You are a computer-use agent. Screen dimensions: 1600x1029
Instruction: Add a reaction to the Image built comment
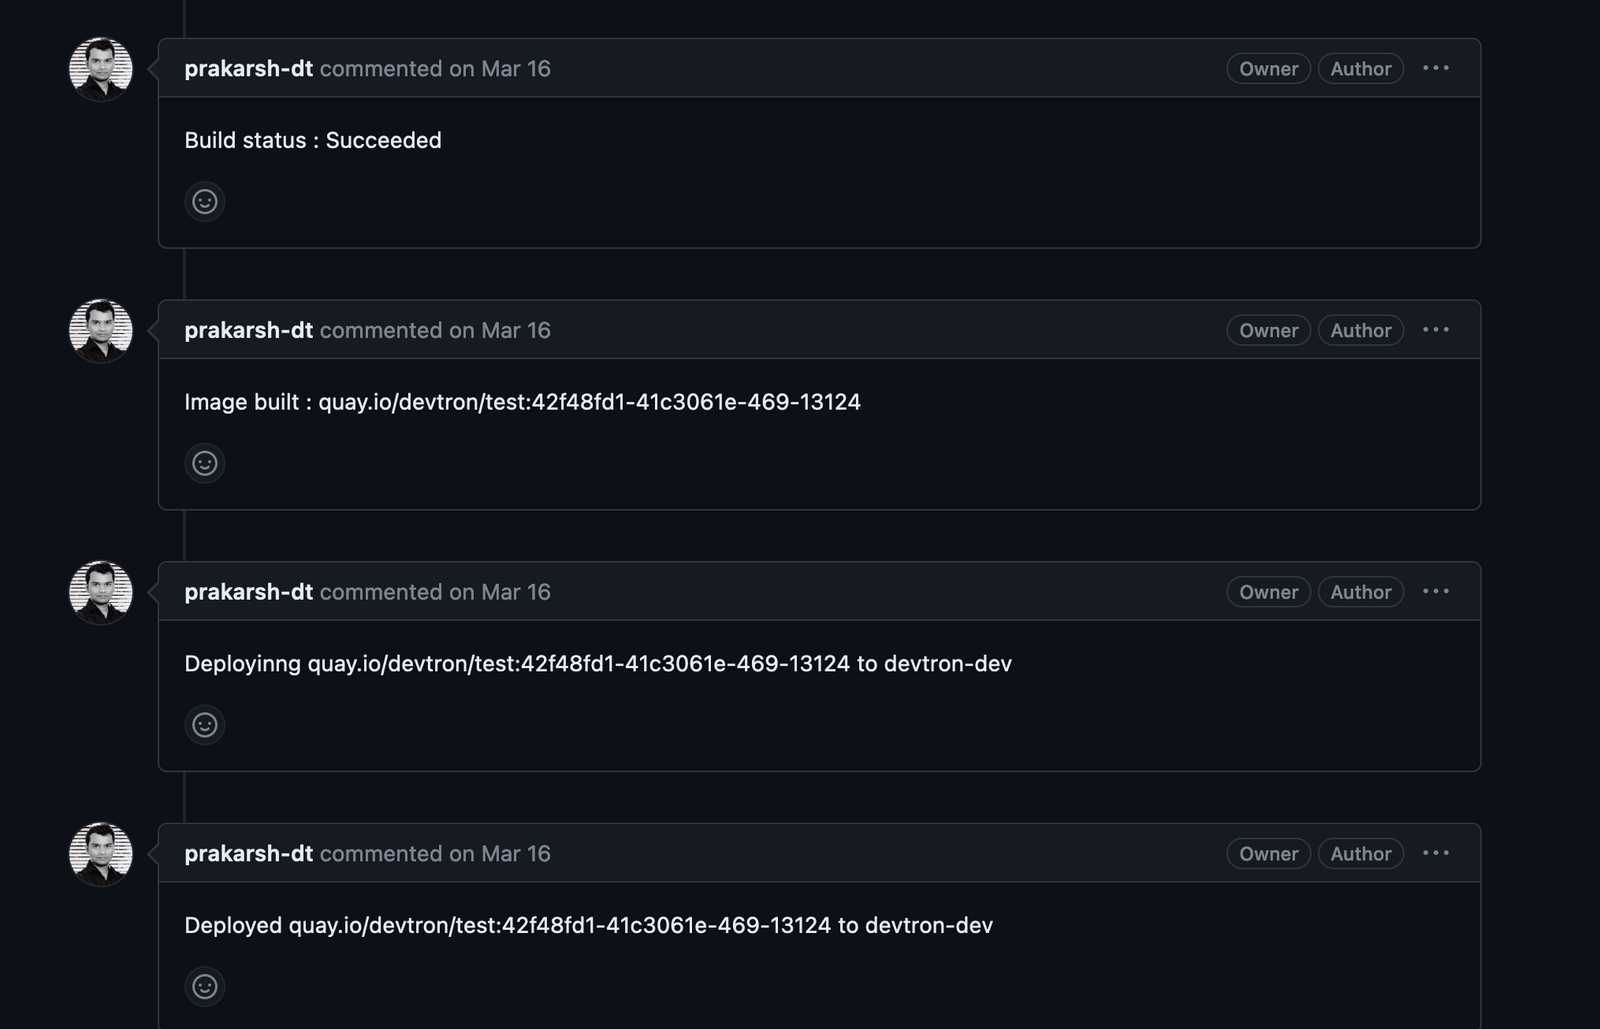205,463
